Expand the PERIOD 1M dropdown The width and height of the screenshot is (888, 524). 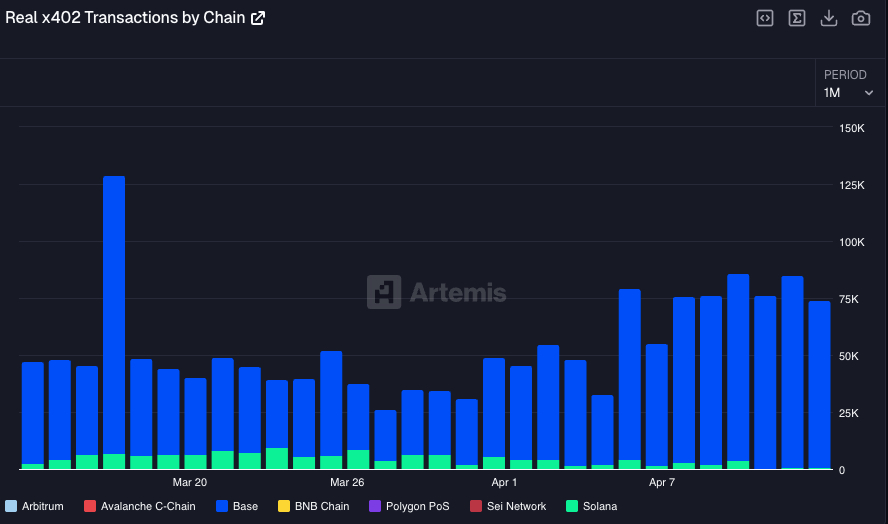pos(848,84)
